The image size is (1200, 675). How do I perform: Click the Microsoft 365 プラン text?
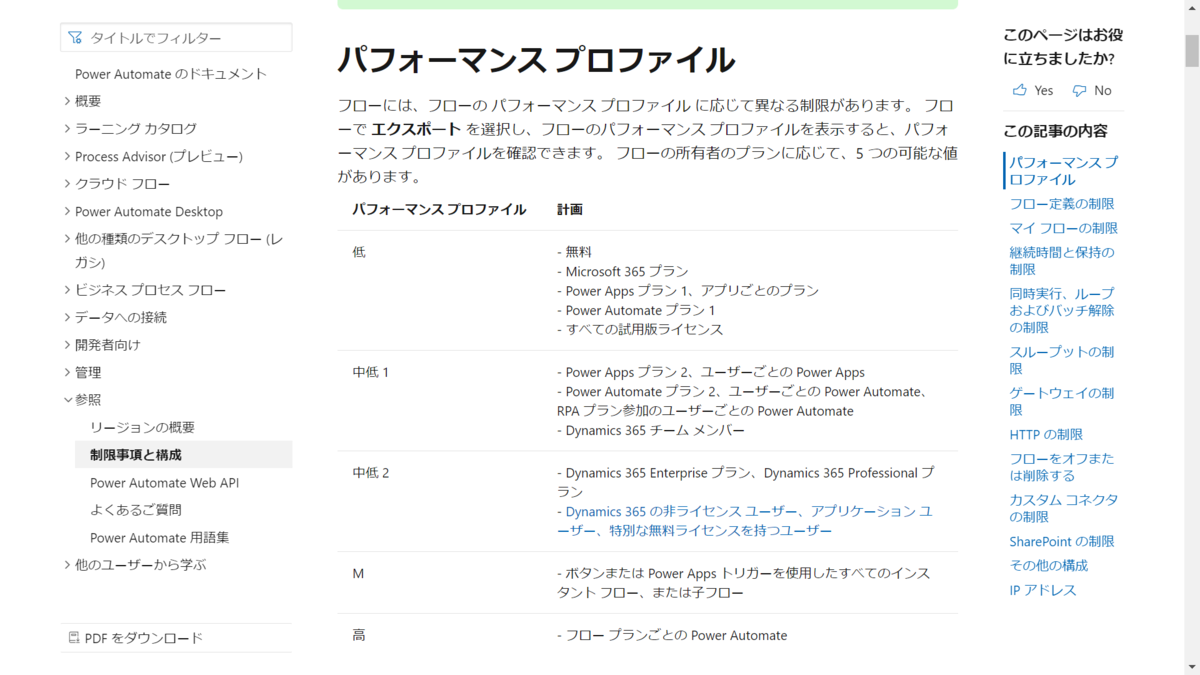[x=627, y=271]
